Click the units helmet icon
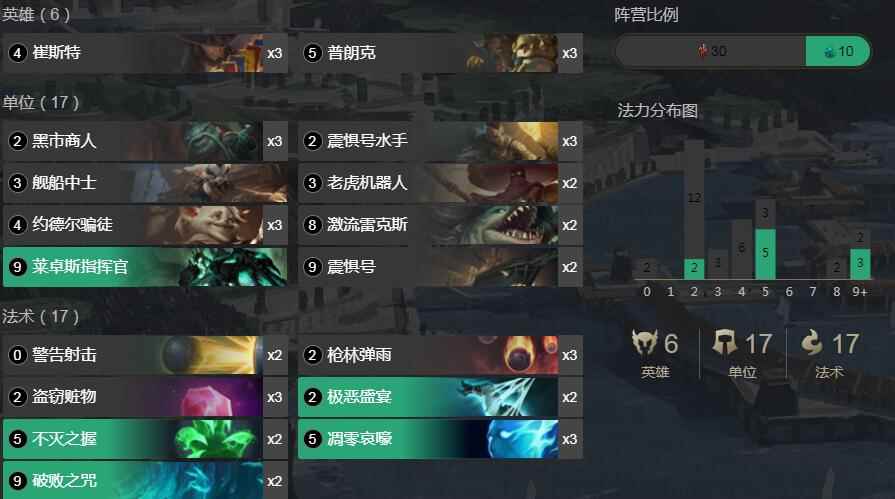This screenshot has height=499, width=895. pyautogui.click(x=725, y=343)
